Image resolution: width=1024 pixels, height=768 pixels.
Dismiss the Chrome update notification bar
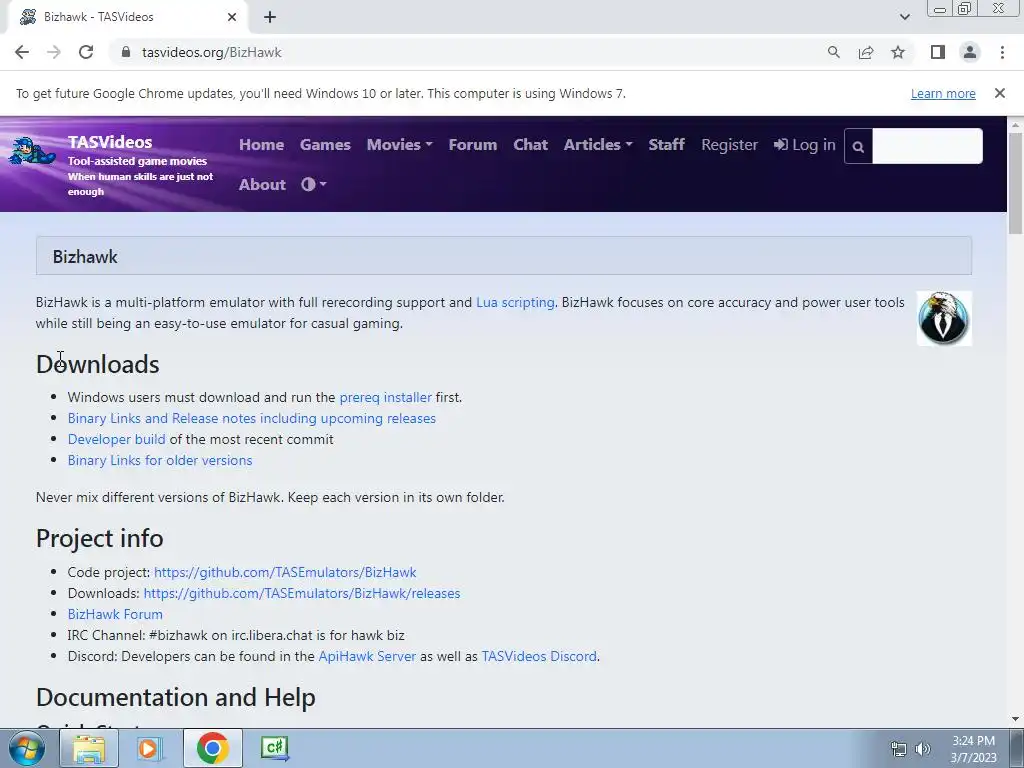(999, 93)
